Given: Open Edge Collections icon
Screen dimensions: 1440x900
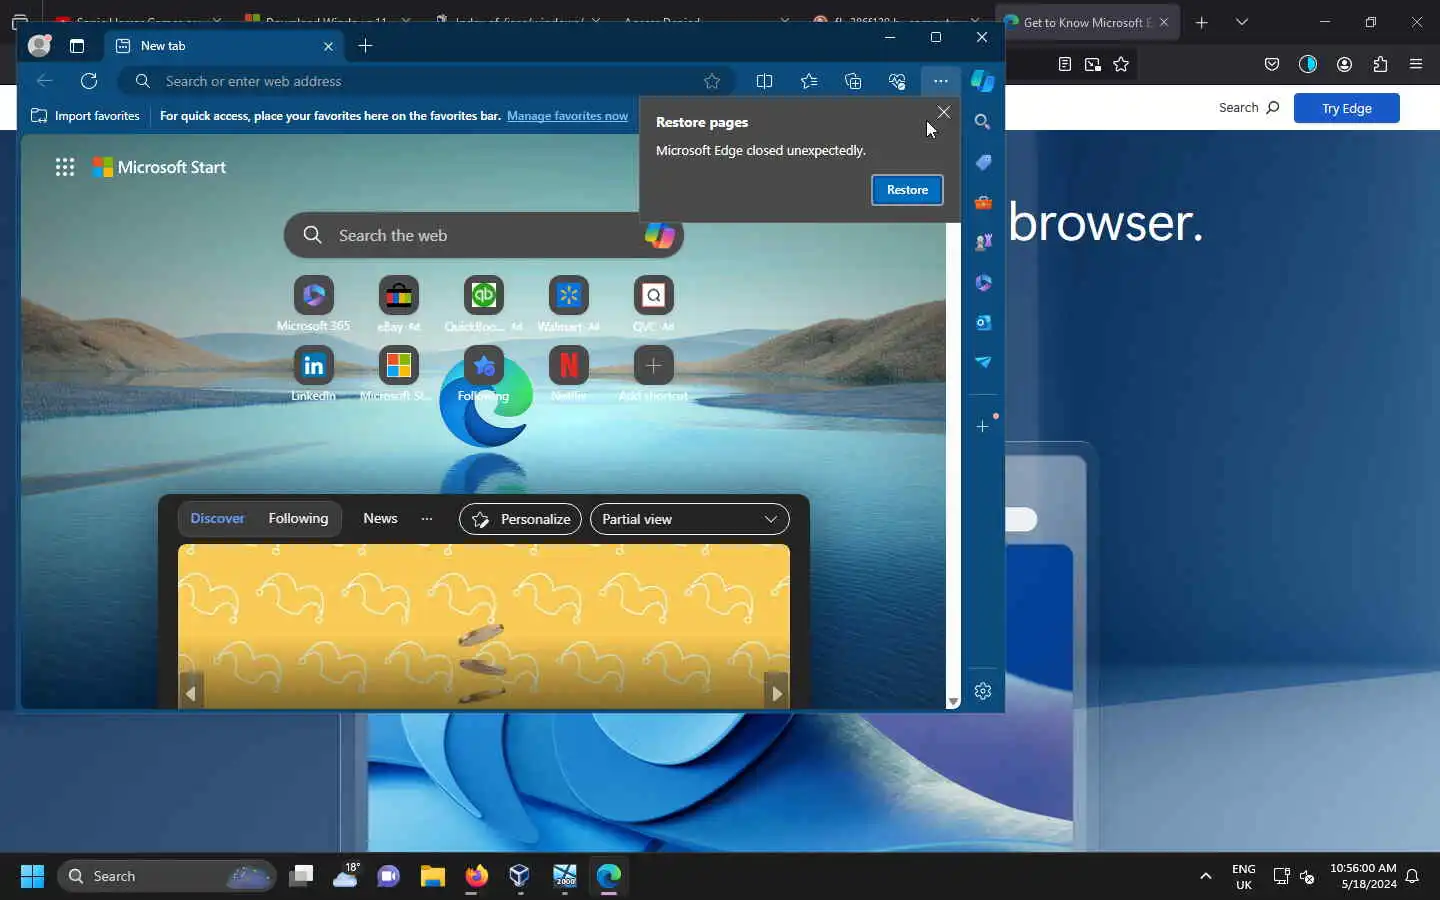Looking at the screenshot, I should (x=853, y=81).
